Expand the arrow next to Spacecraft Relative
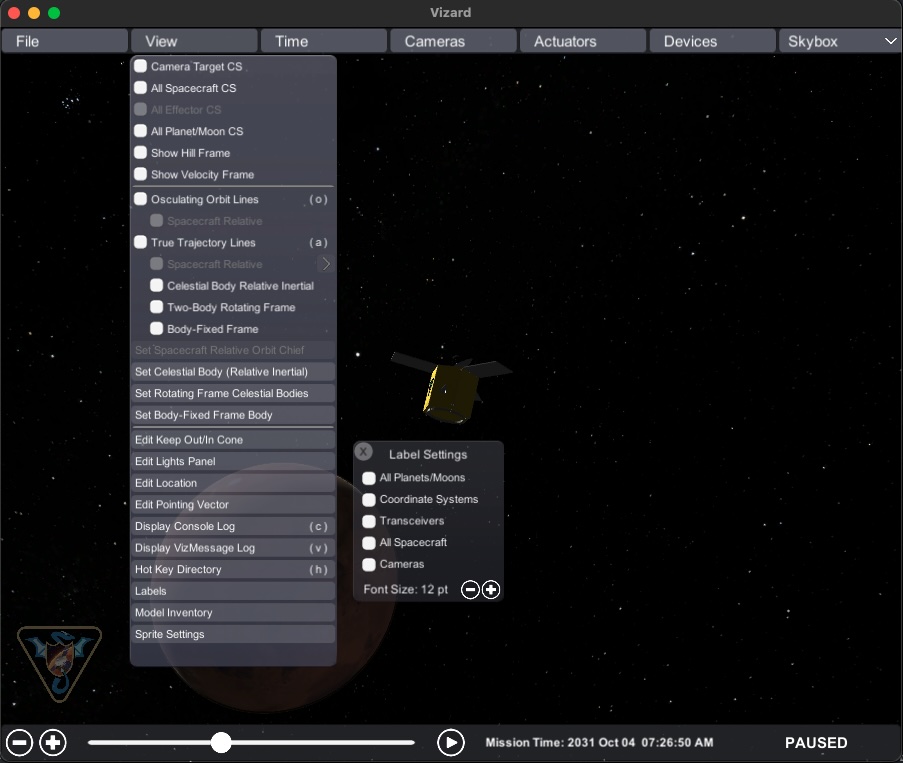Viewport: 903px width, 763px height. (x=325, y=264)
